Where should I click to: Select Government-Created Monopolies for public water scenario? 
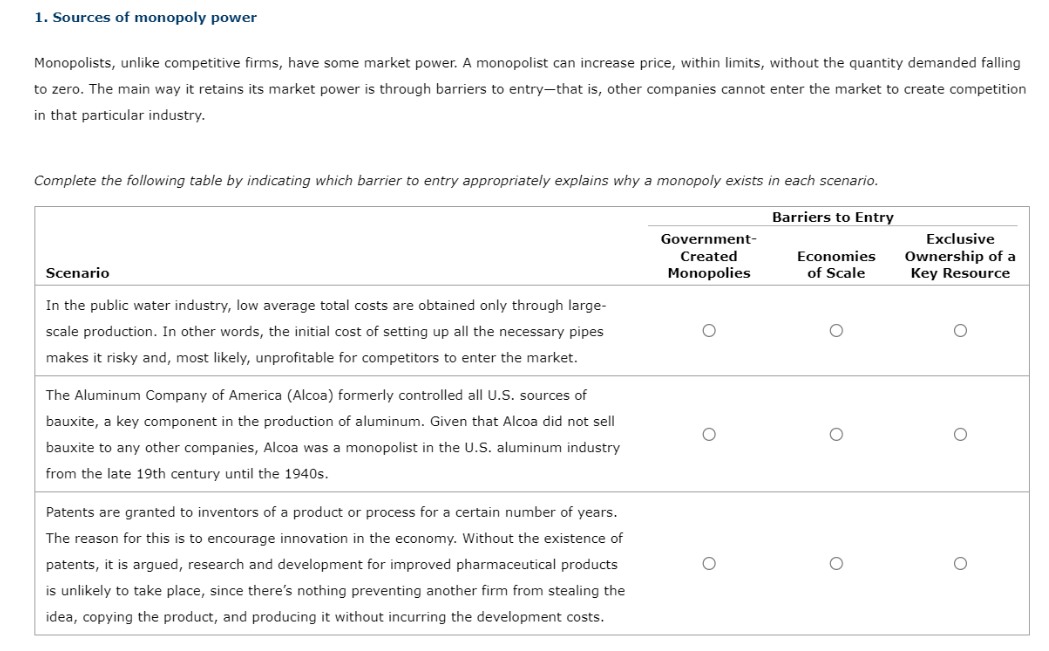[708, 331]
